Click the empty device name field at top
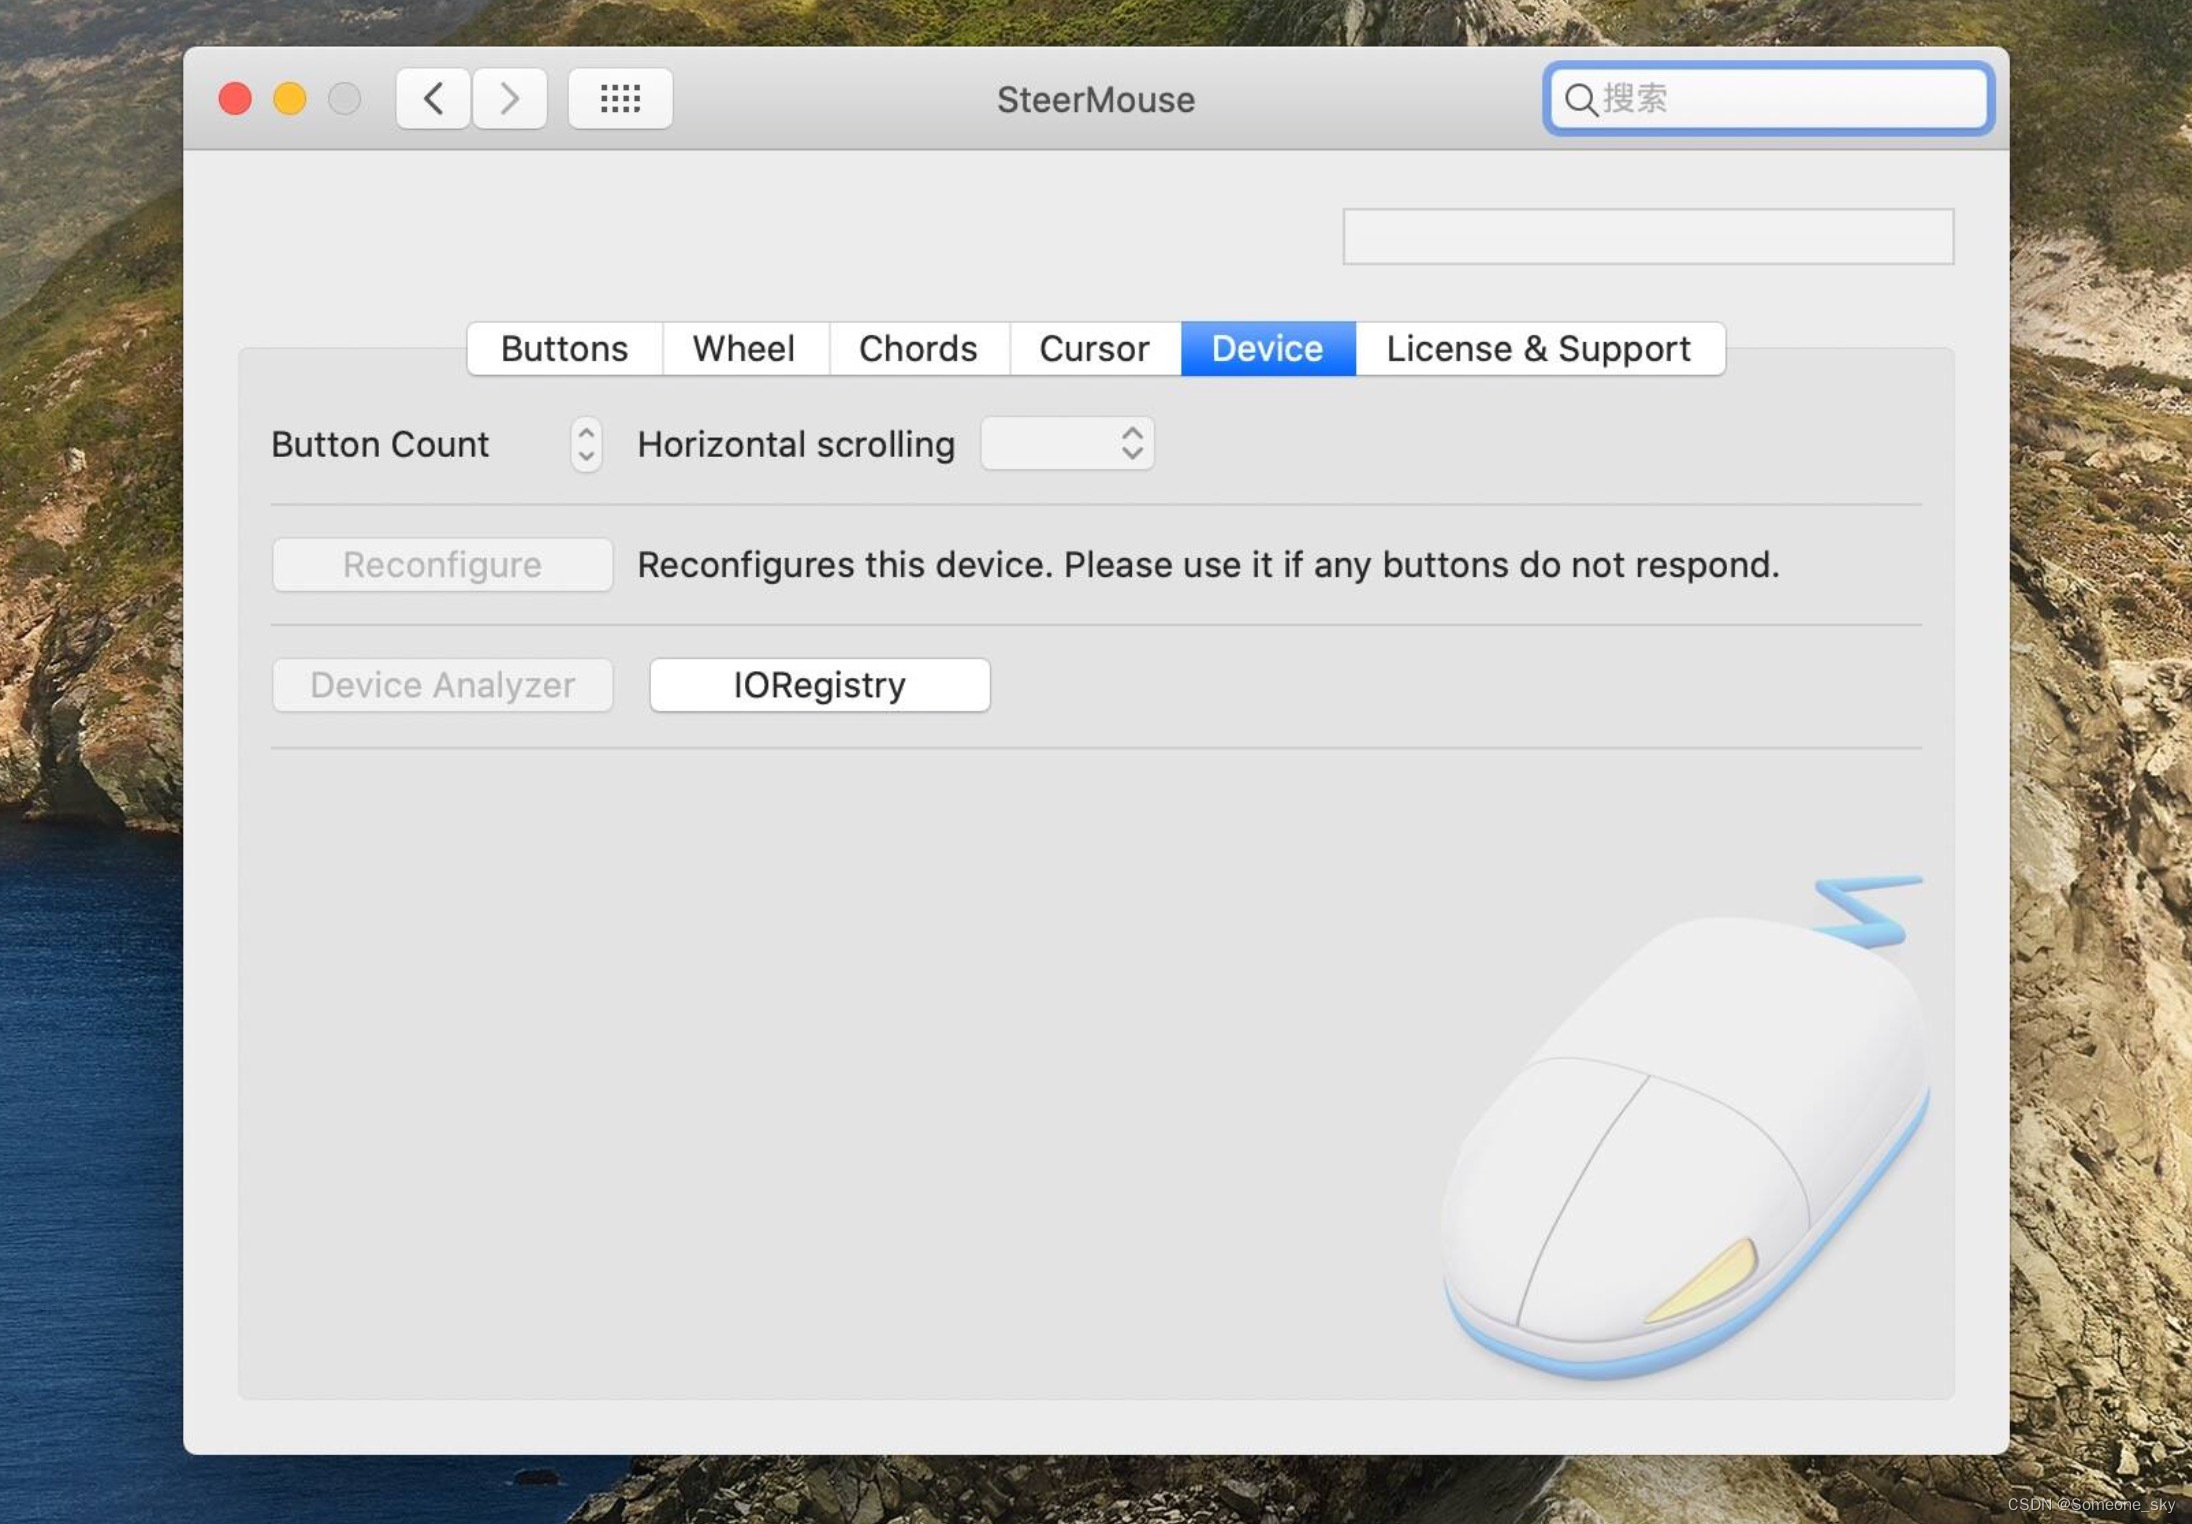 pyautogui.click(x=1648, y=237)
